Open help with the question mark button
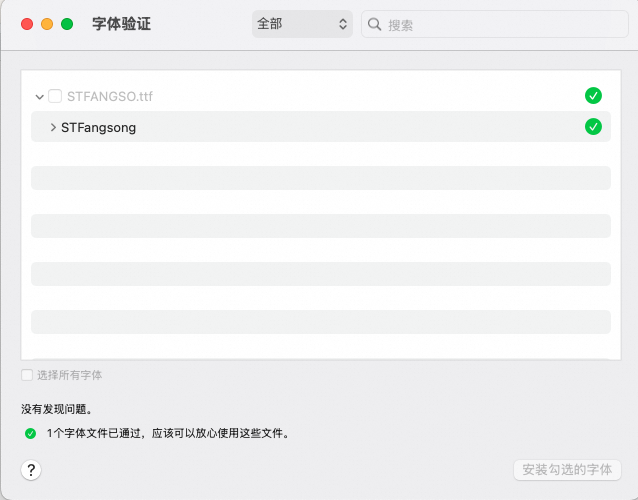 (x=31, y=470)
